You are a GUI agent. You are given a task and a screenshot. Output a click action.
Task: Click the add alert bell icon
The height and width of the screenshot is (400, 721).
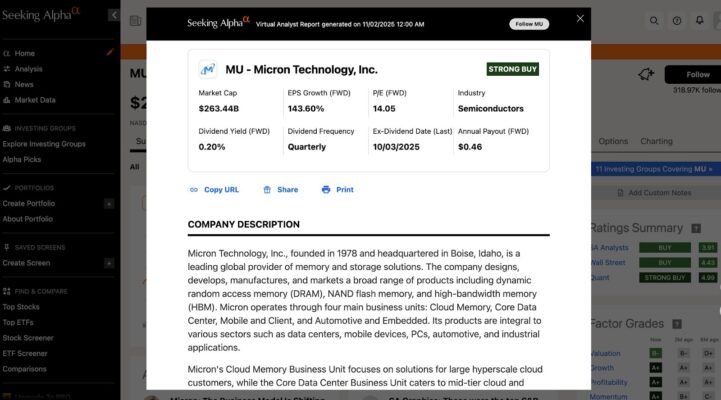(646, 74)
